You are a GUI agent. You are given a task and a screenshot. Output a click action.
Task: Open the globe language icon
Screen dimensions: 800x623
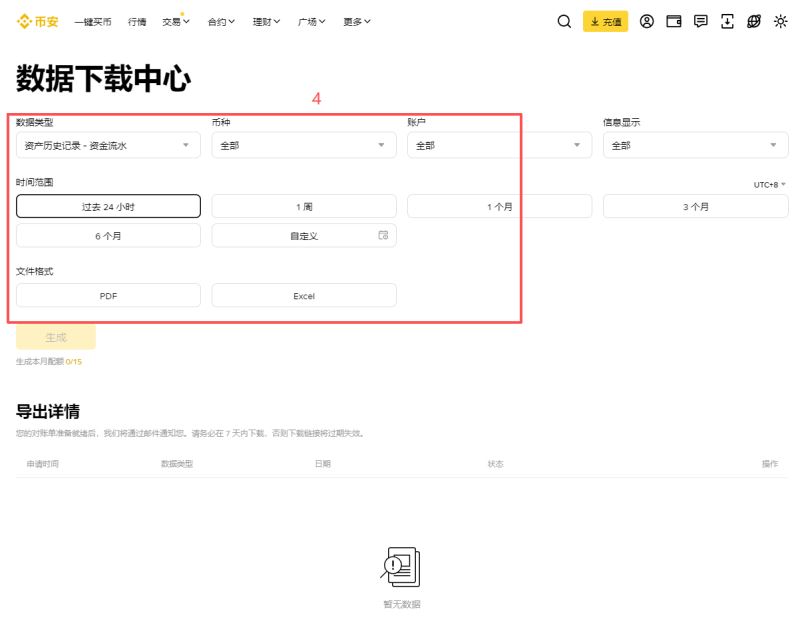pos(755,21)
